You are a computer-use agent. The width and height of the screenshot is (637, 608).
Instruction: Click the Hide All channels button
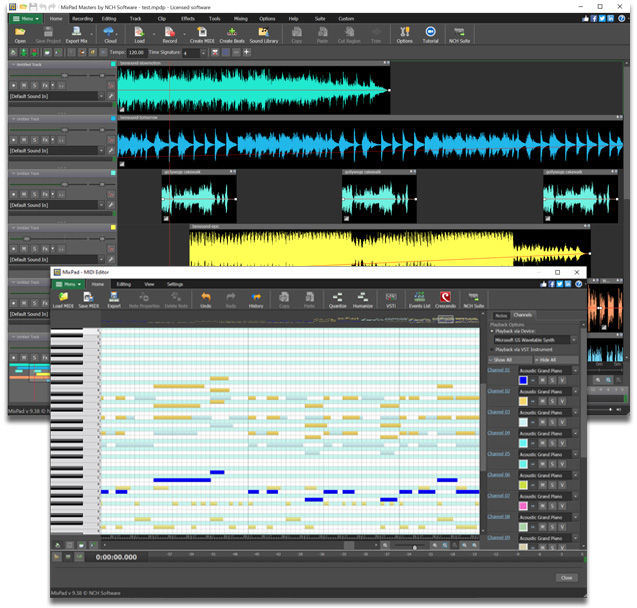click(555, 360)
